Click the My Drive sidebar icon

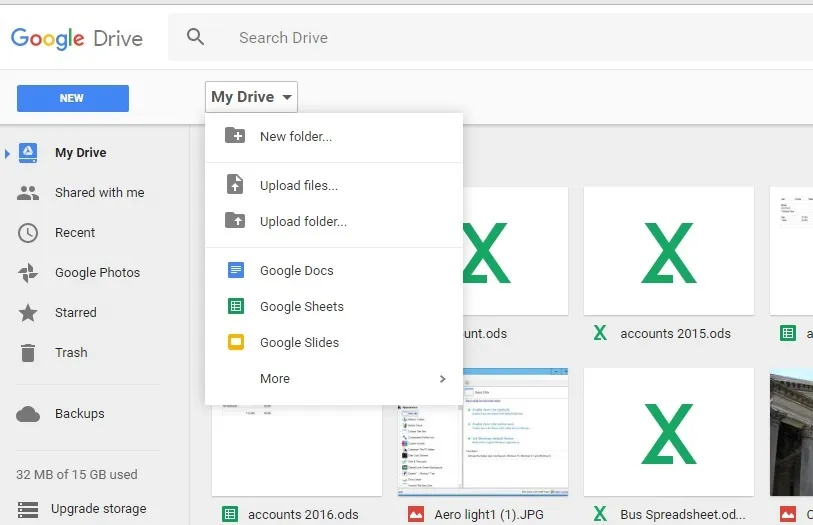pyautogui.click(x=28, y=153)
